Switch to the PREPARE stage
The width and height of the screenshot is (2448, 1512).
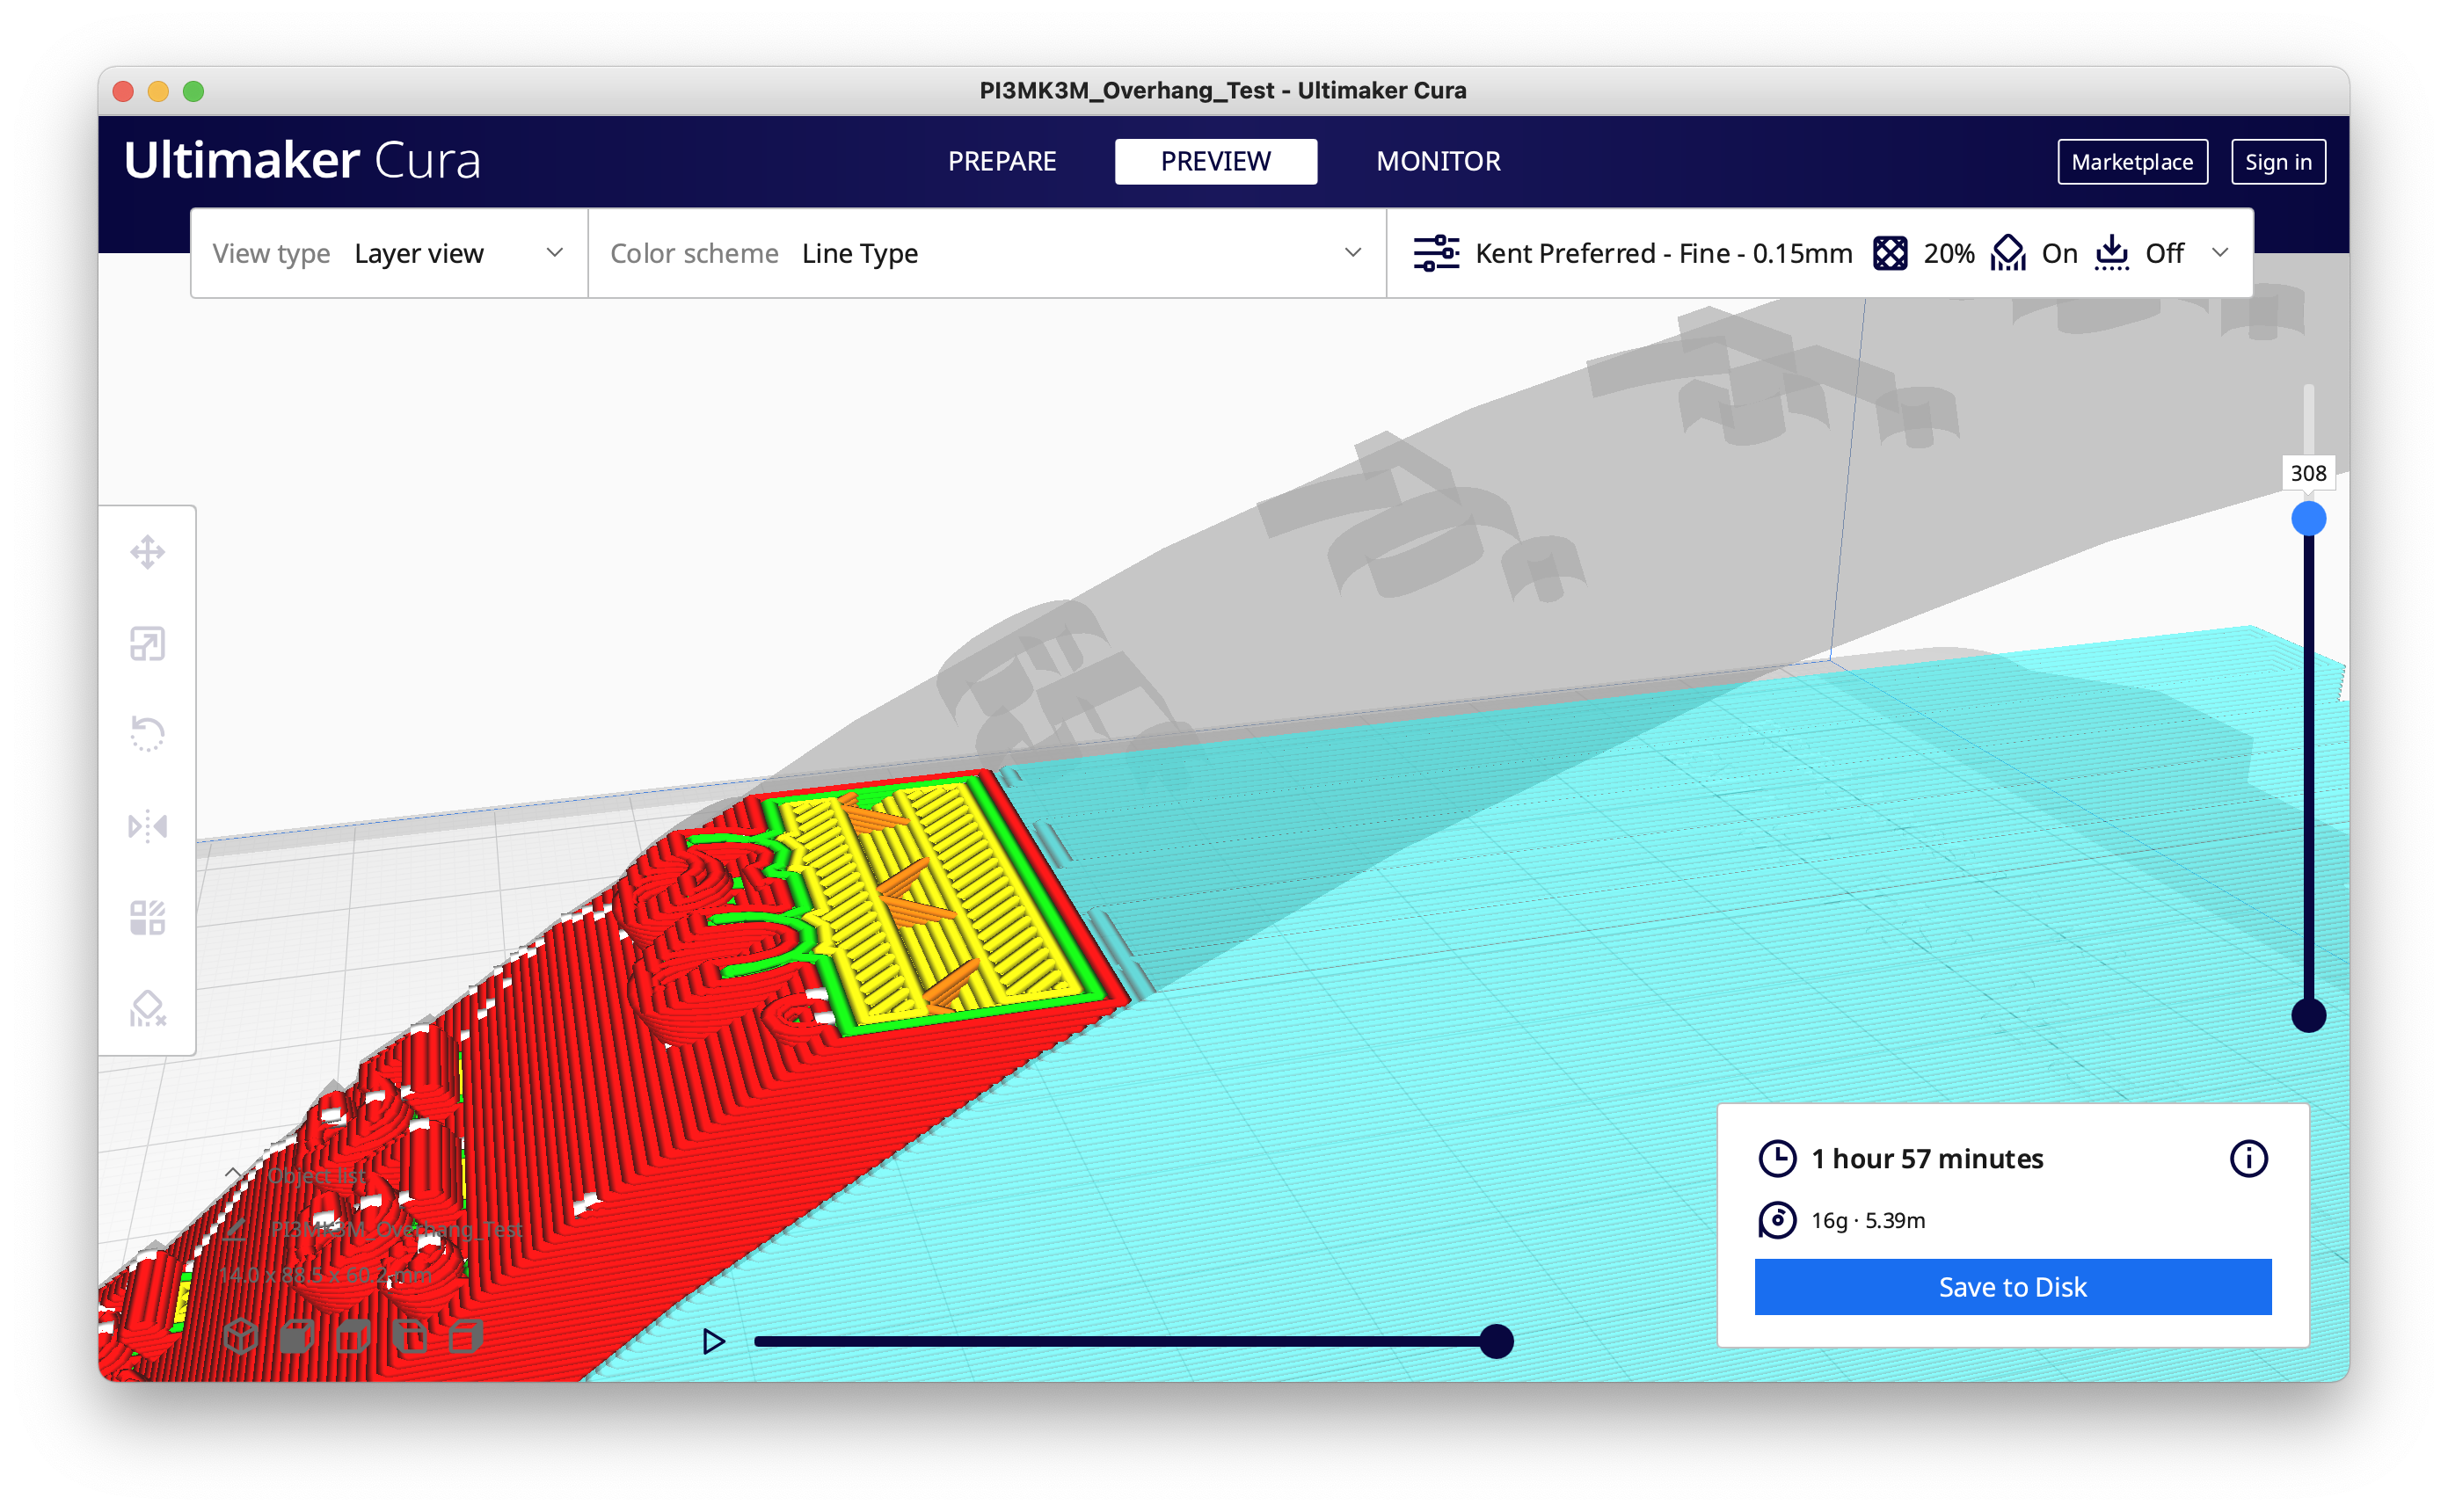pos(1002,161)
